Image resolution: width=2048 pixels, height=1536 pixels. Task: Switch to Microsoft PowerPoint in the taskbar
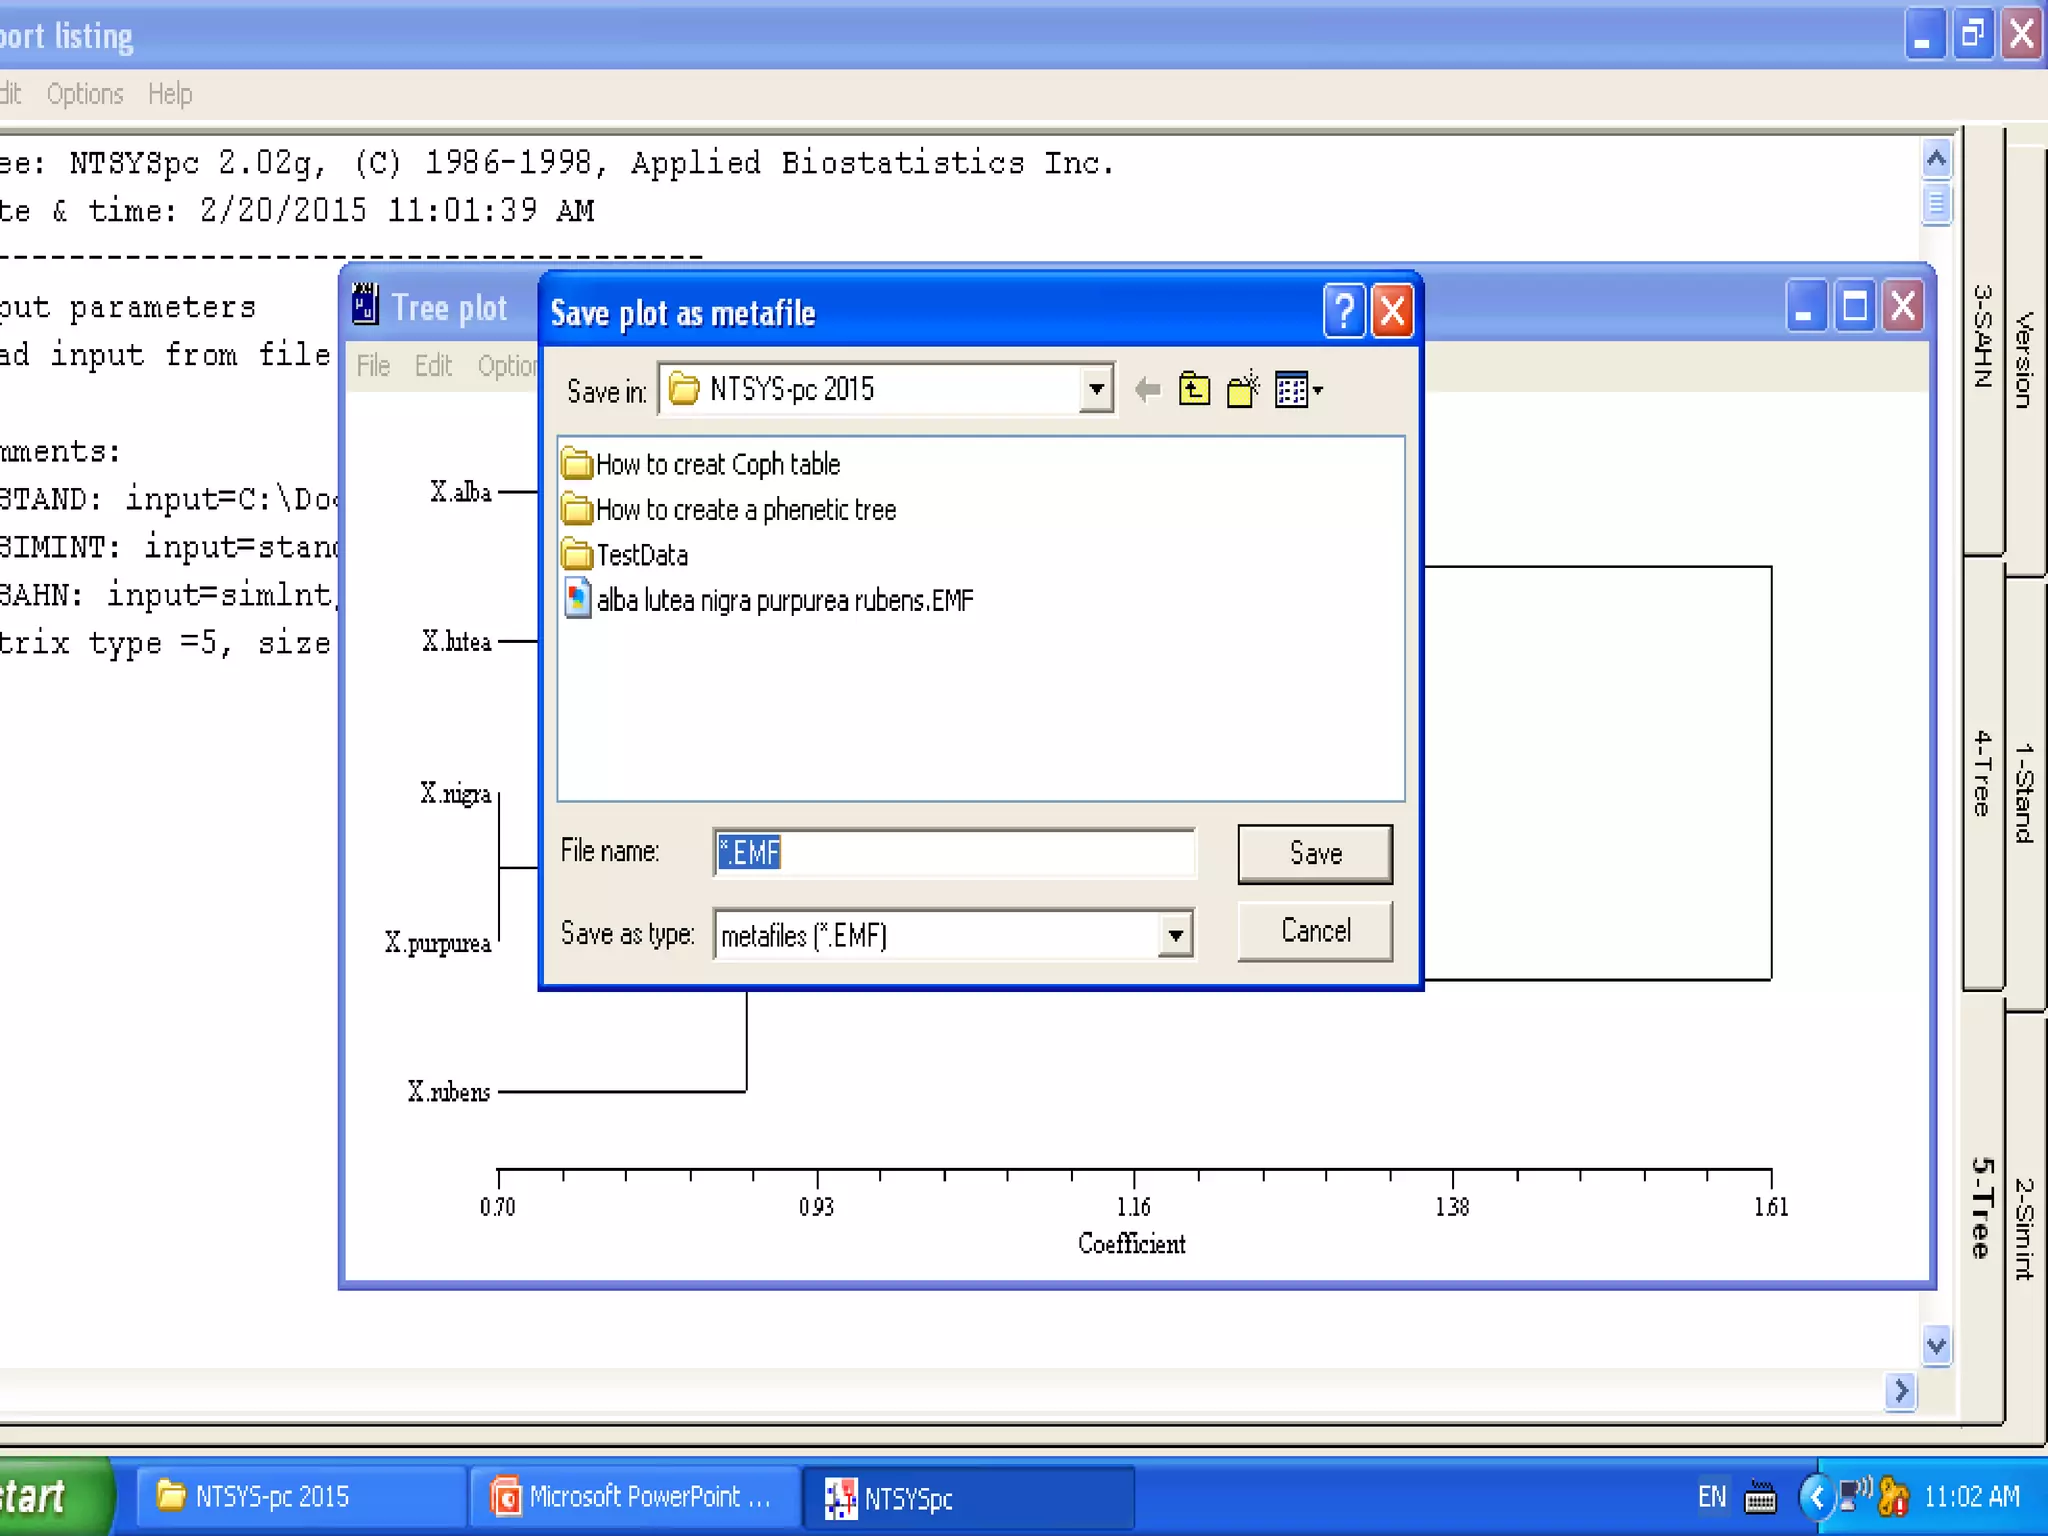tap(634, 1497)
